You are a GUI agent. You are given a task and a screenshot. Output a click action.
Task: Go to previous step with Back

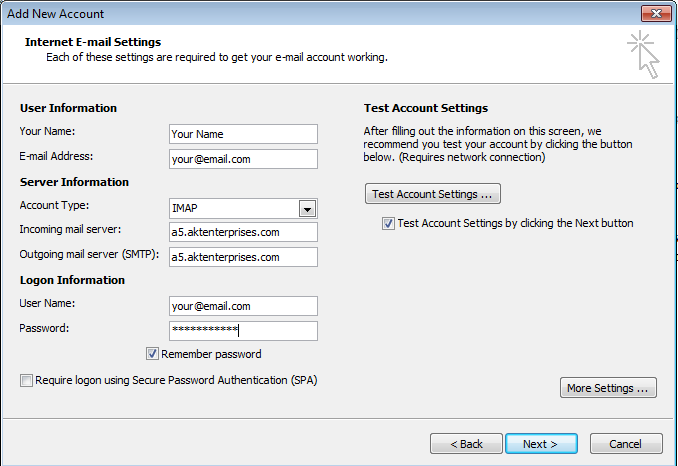click(466, 444)
